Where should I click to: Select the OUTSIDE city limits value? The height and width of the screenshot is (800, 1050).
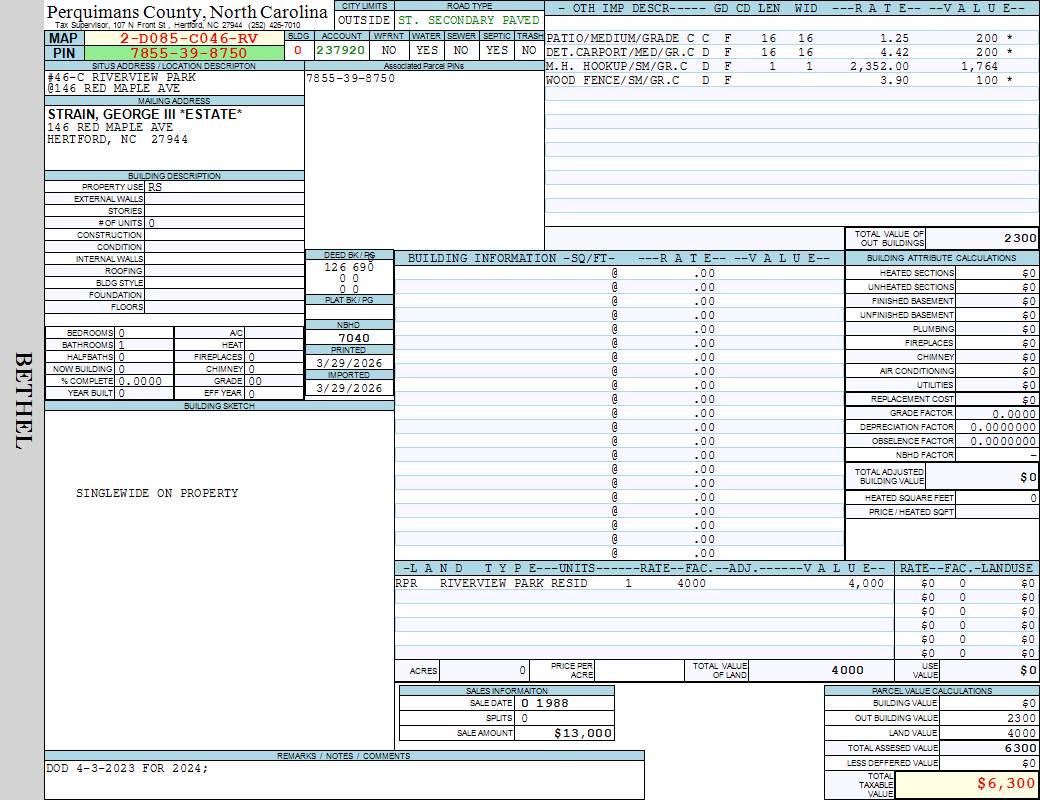363,20
